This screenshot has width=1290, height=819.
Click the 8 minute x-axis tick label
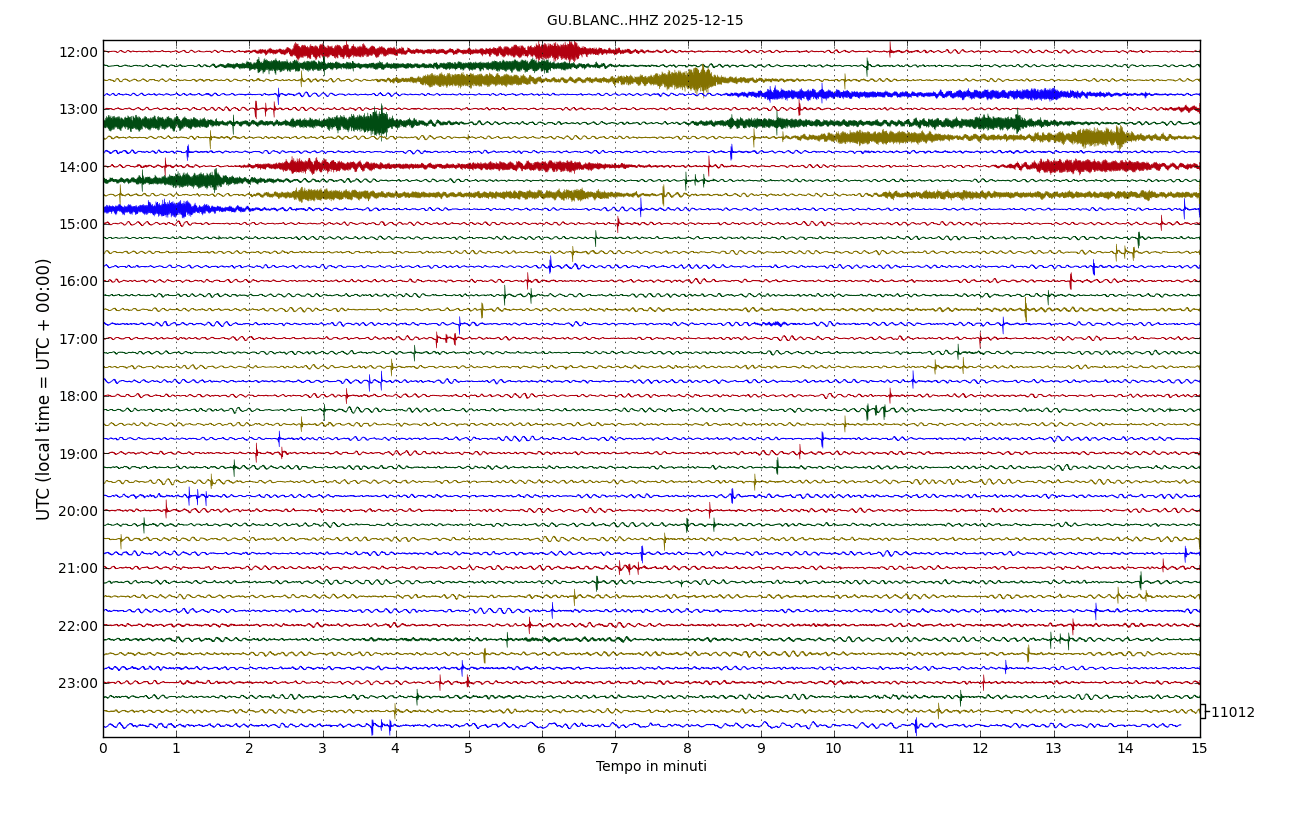[688, 749]
